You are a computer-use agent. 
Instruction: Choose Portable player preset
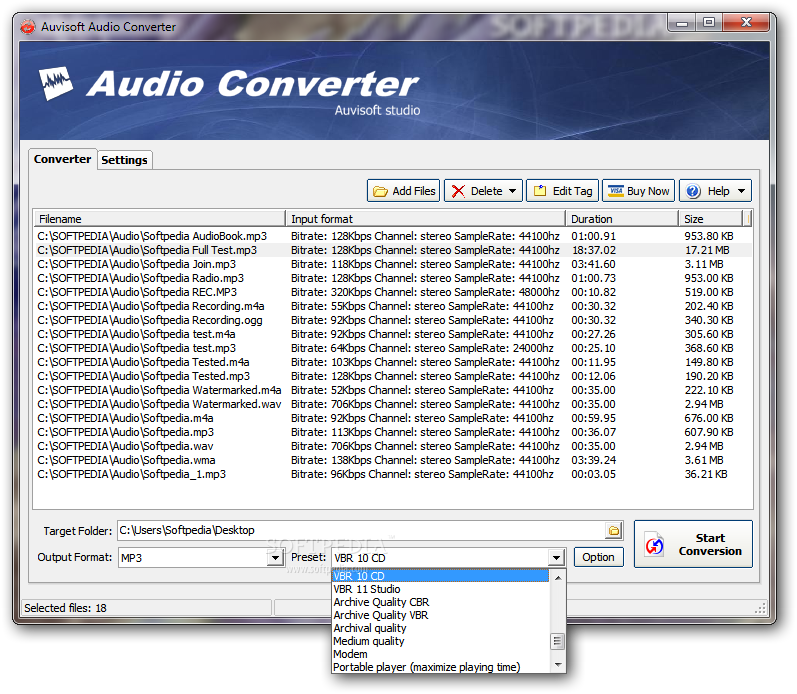pyautogui.click(x=440, y=667)
